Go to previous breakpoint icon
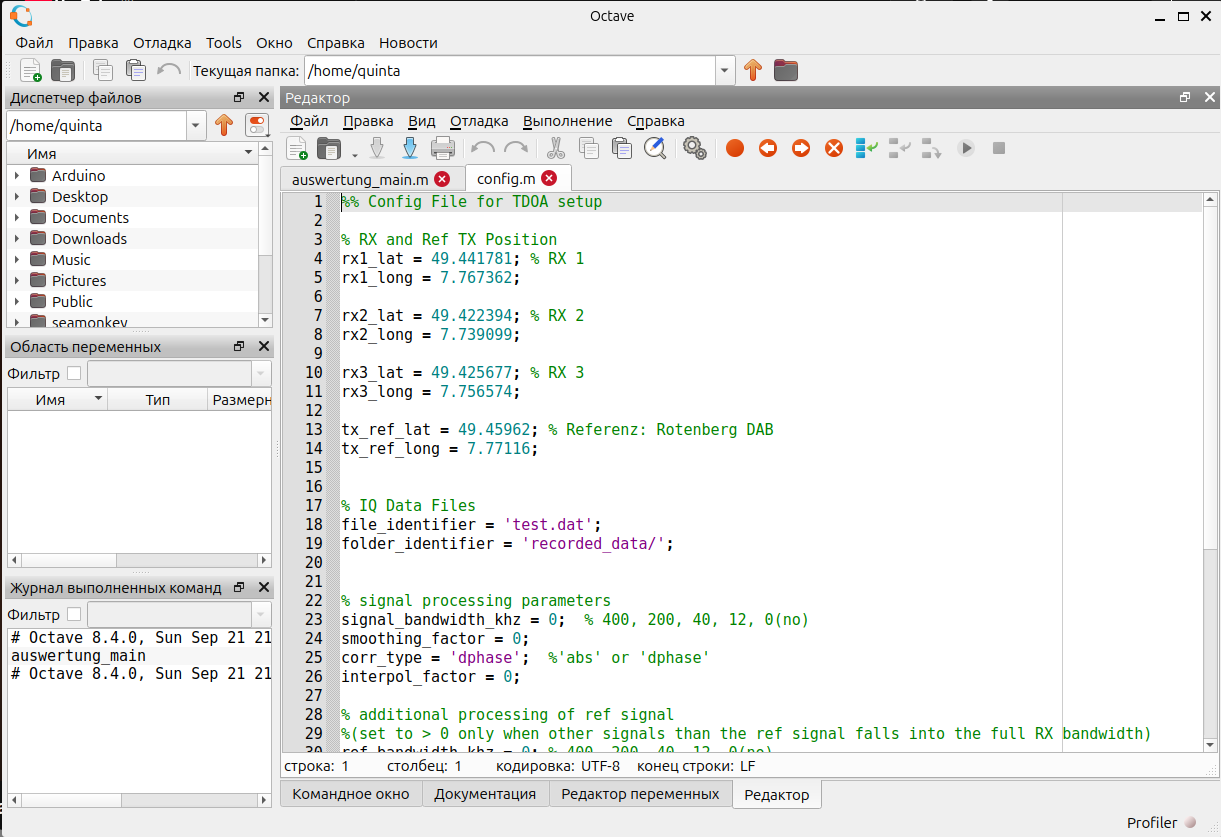This screenshot has height=837, width=1221. click(768, 148)
